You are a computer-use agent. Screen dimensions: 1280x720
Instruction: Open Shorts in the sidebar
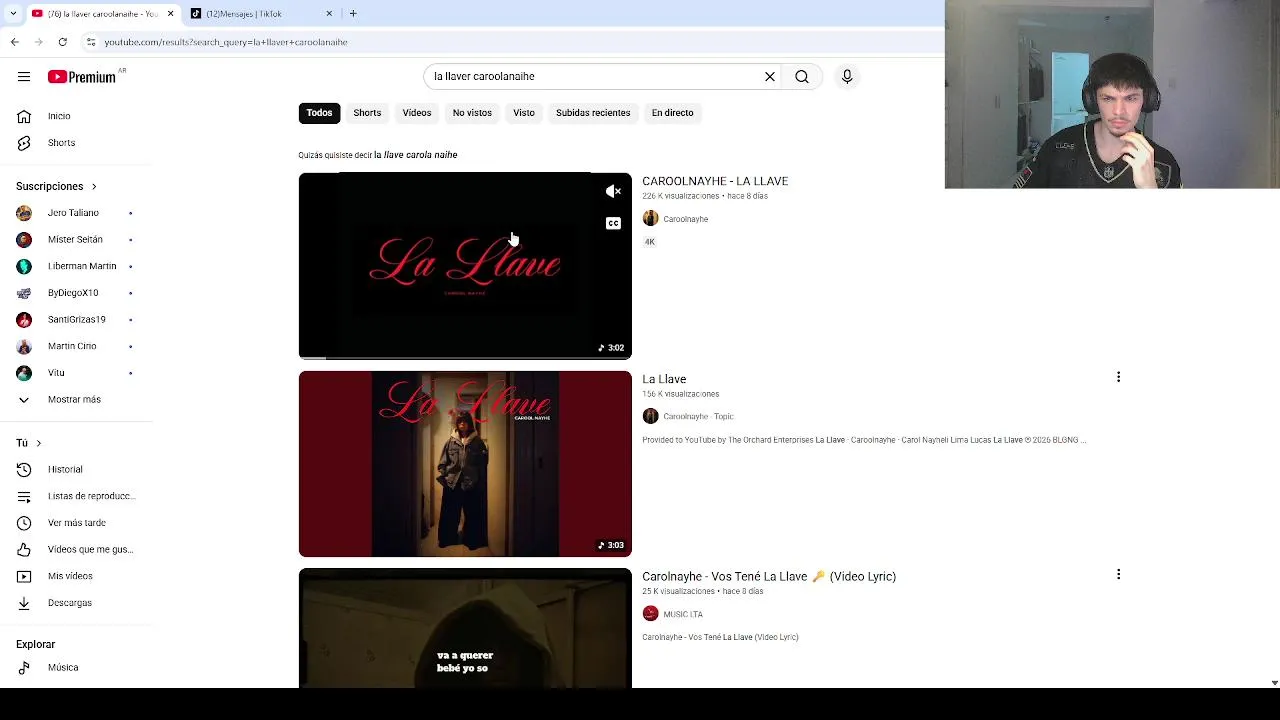(61, 143)
